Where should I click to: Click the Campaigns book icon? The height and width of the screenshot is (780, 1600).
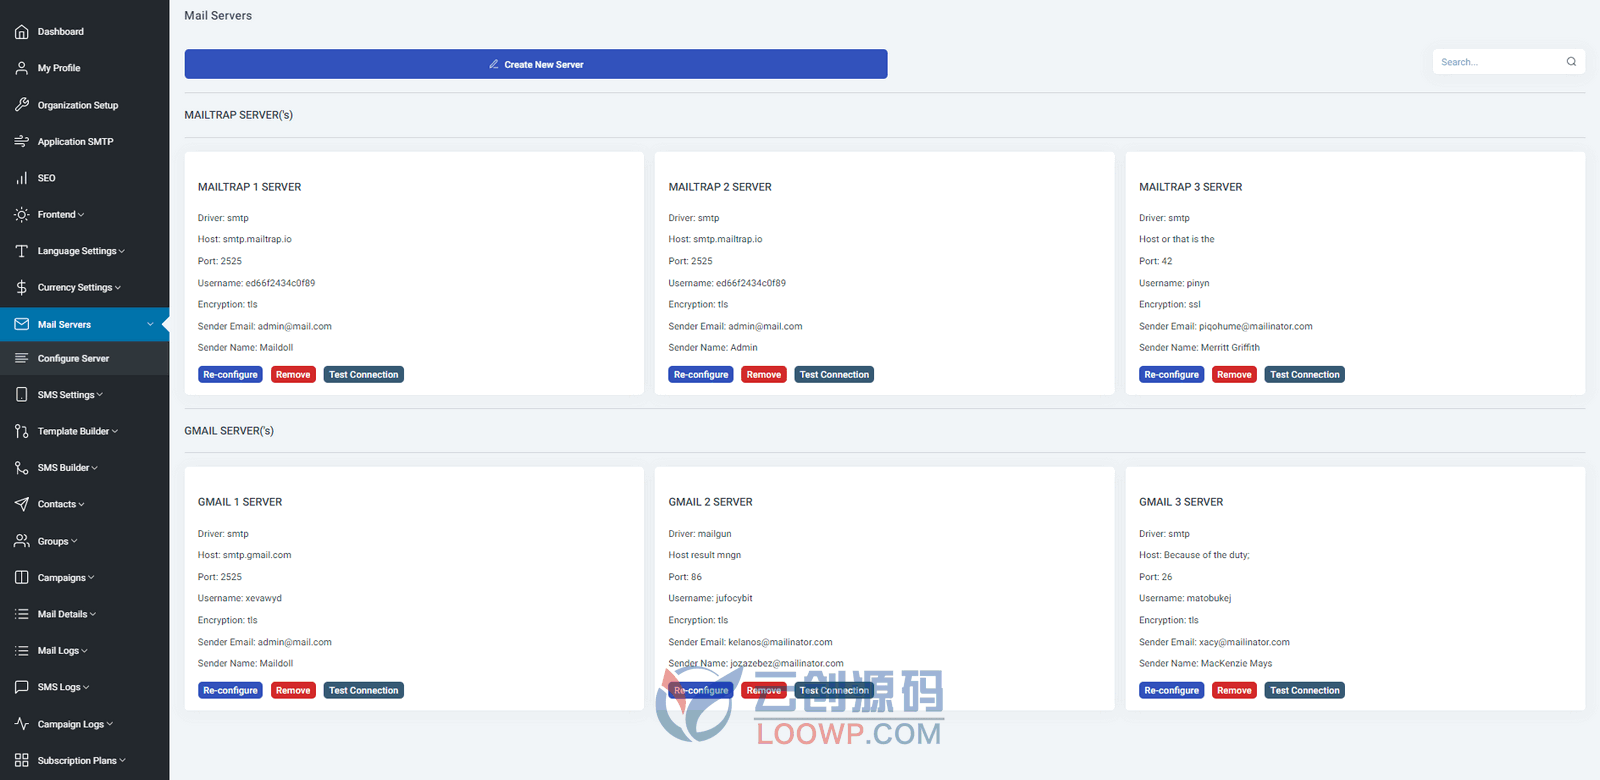[x=21, y=578]
